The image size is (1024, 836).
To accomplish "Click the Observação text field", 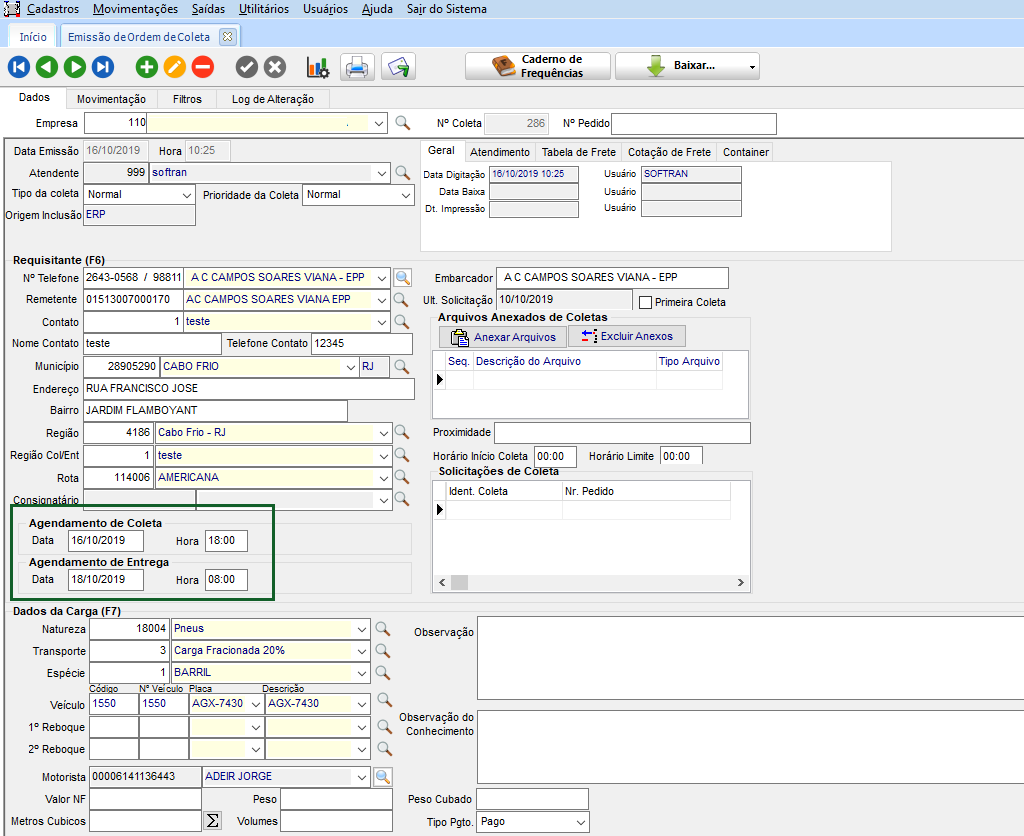I will click(749, 658).
